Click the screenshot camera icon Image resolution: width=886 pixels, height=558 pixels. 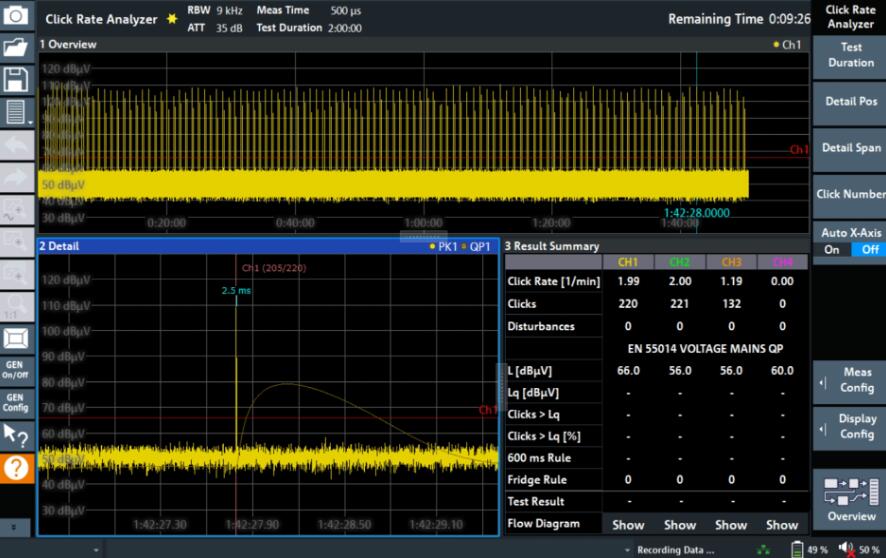click(x=16, y=16)
